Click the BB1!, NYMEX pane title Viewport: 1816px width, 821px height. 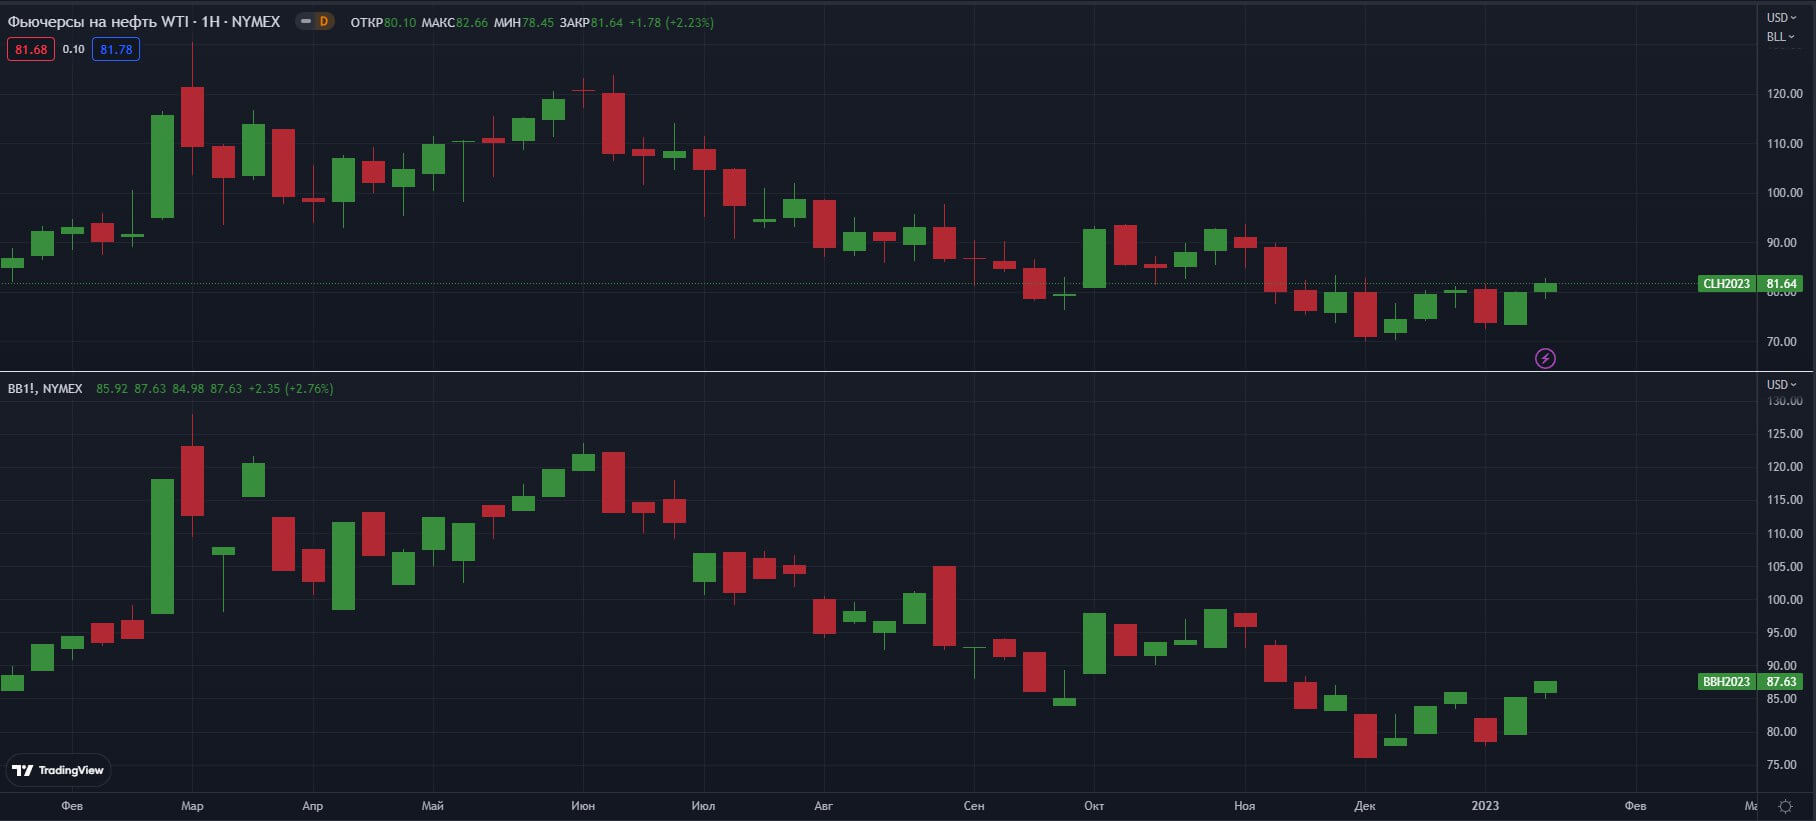45,388
